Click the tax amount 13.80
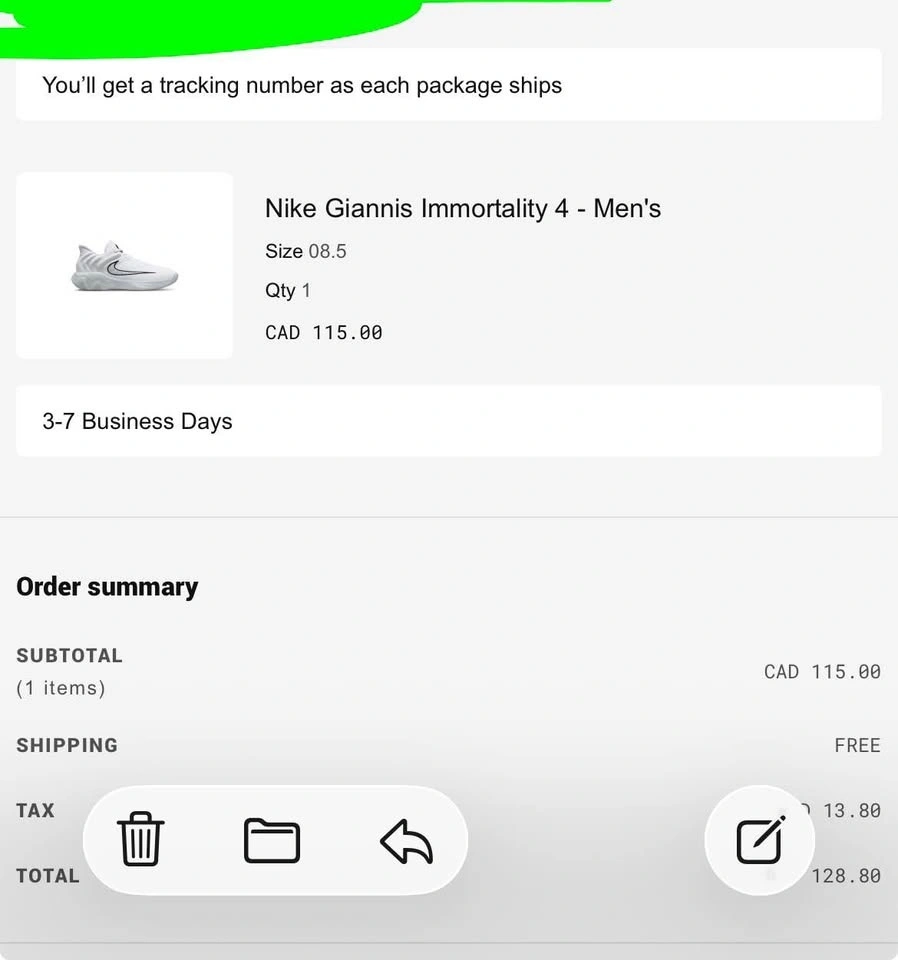Viewport: 898px width, 960px height. coord(851,810)
